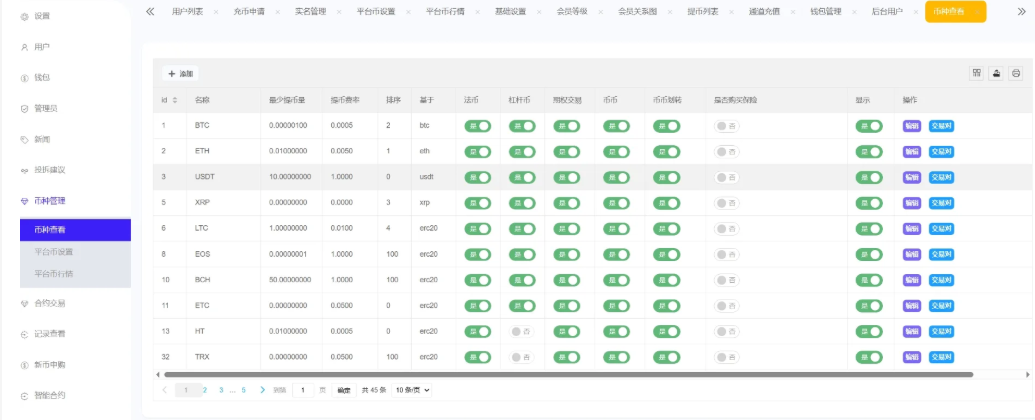The width and height of the screenshot is (1035, 420).
Task: Click the 确定 pagination confirm button
Action: click(344, 390)
